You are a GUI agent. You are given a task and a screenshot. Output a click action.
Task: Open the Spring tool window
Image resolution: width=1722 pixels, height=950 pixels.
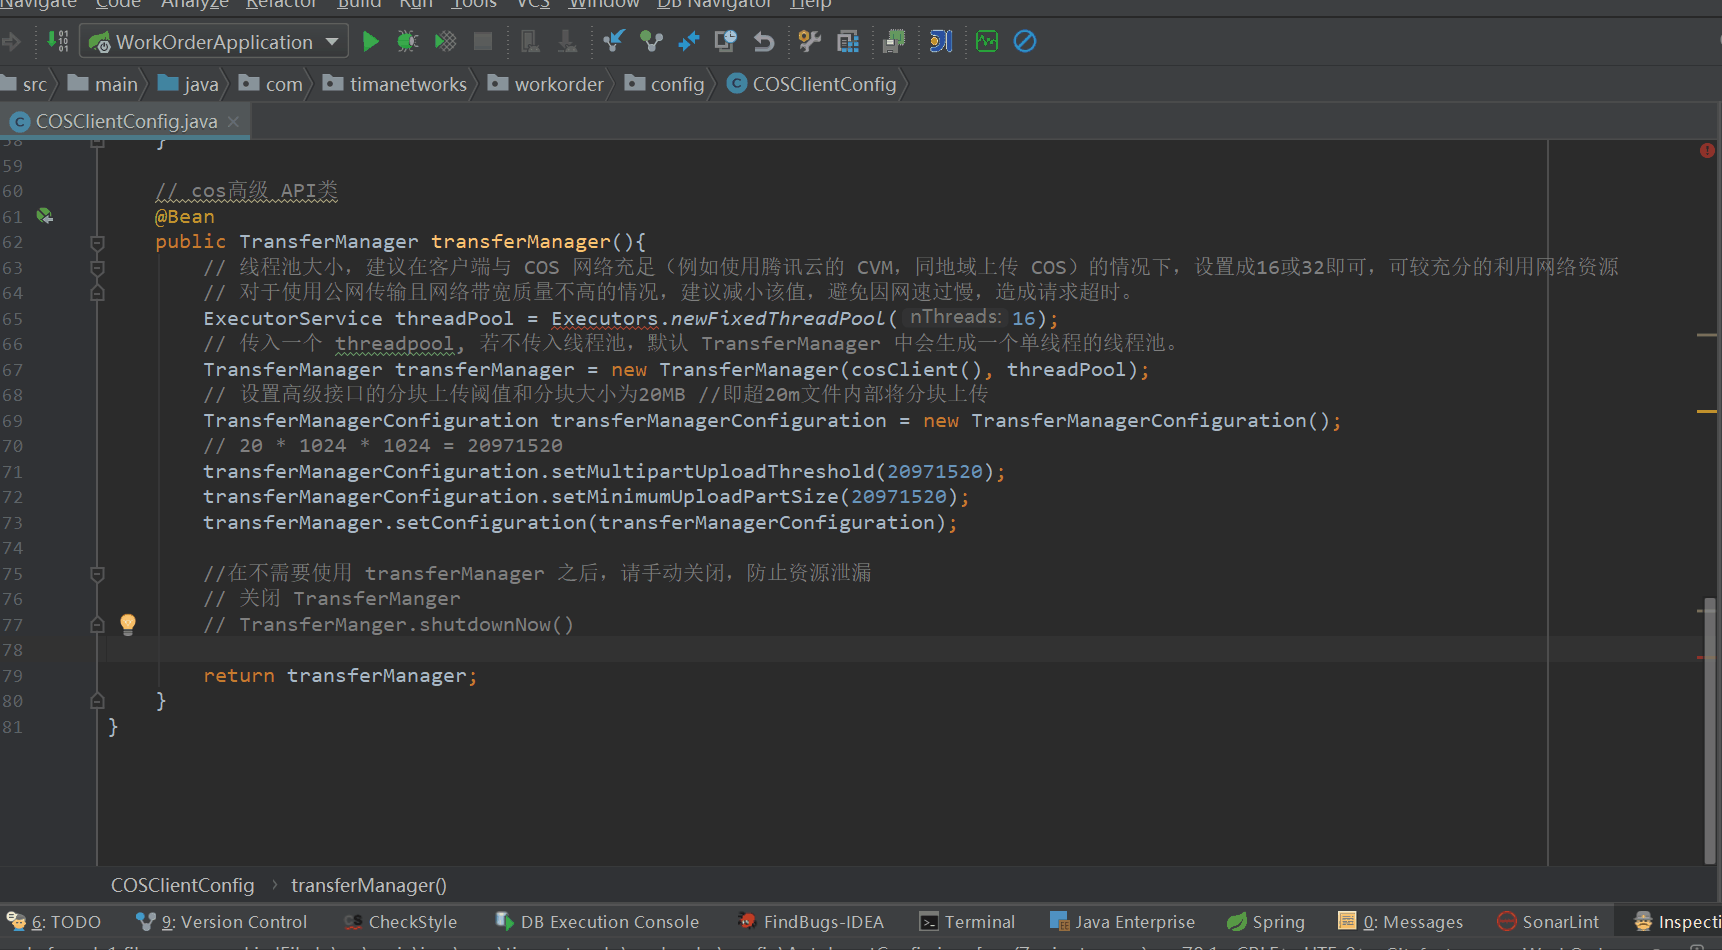click(x=1266, y=922)
